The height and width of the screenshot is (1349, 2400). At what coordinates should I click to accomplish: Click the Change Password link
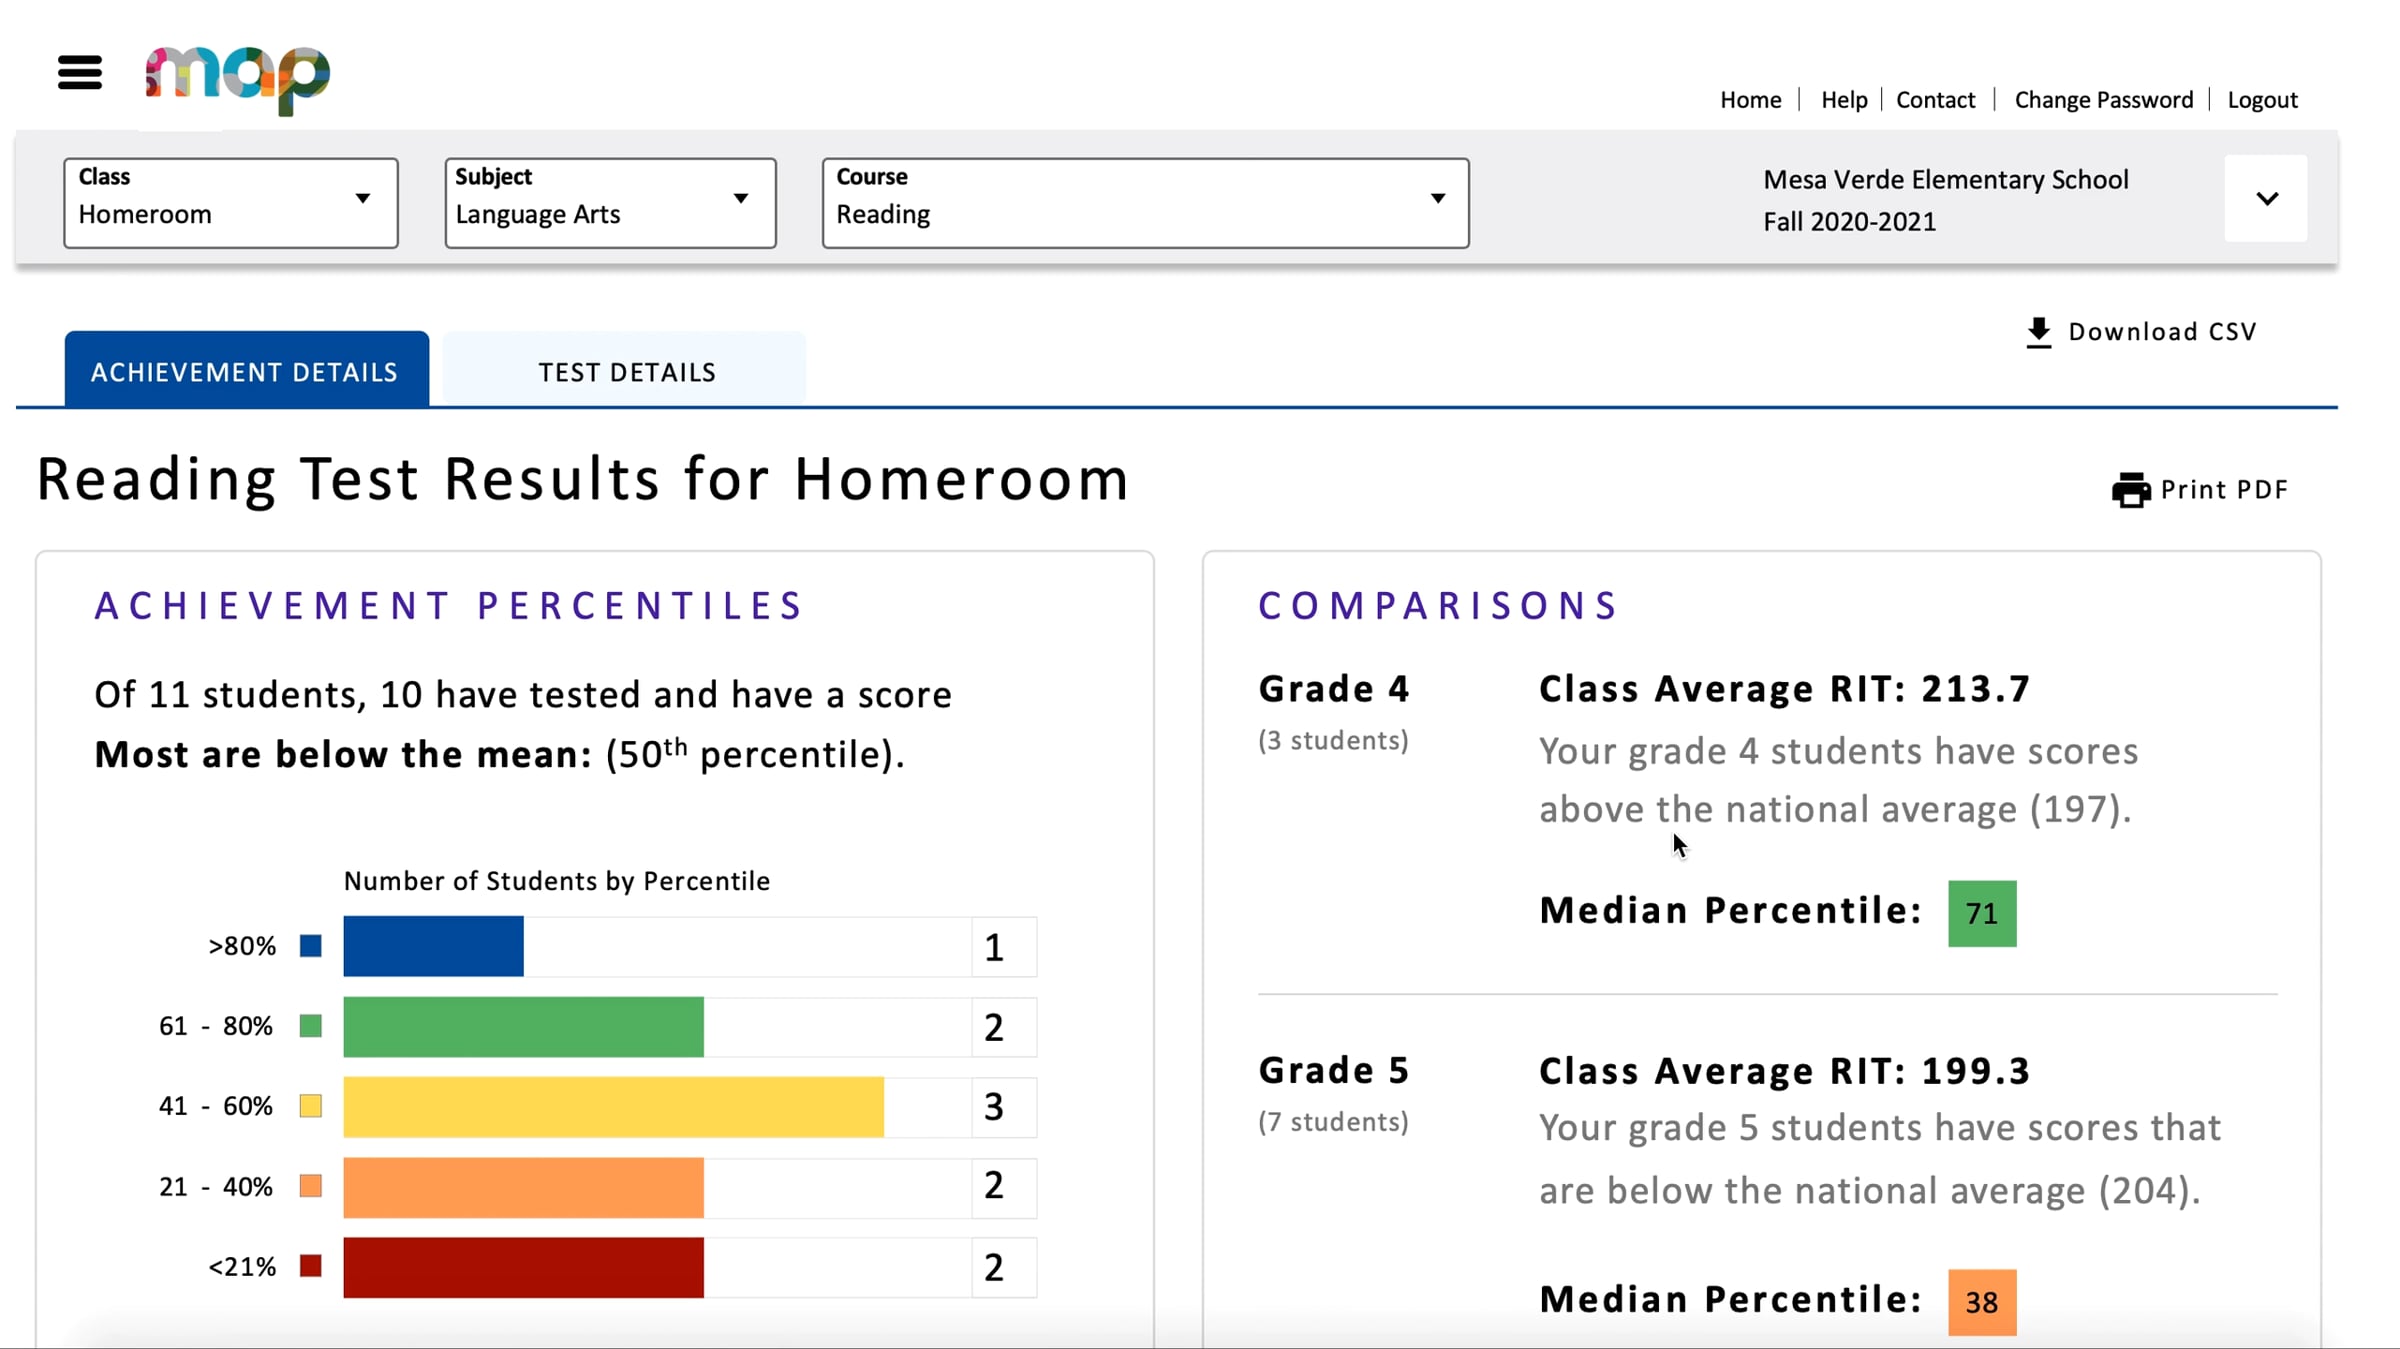point(2103,100)
